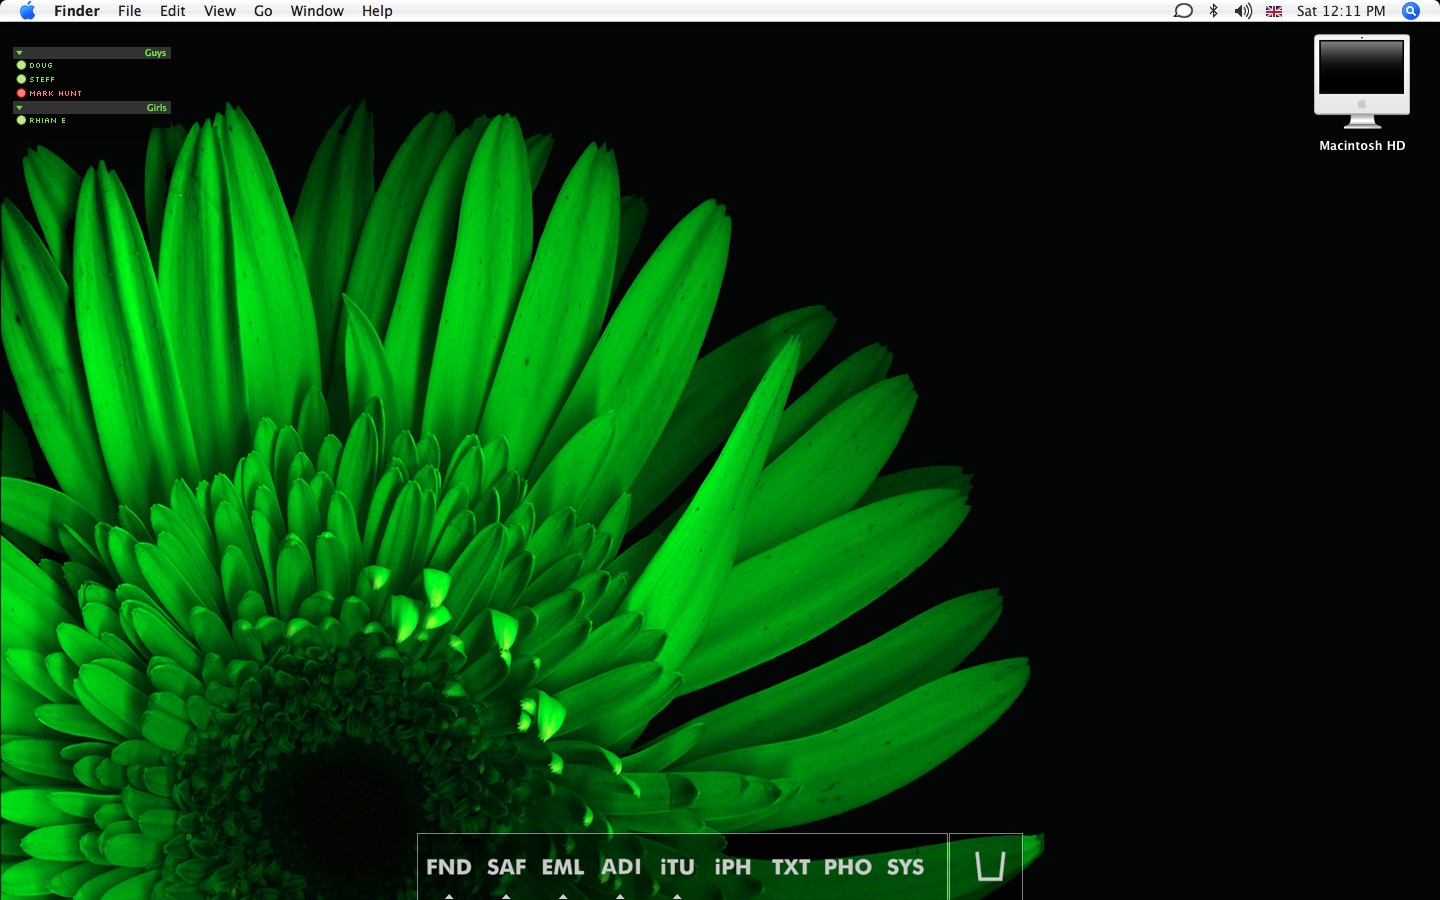Open the TXT dock icon
This screenshot has height=900, width=1440.
click(791, 867)
